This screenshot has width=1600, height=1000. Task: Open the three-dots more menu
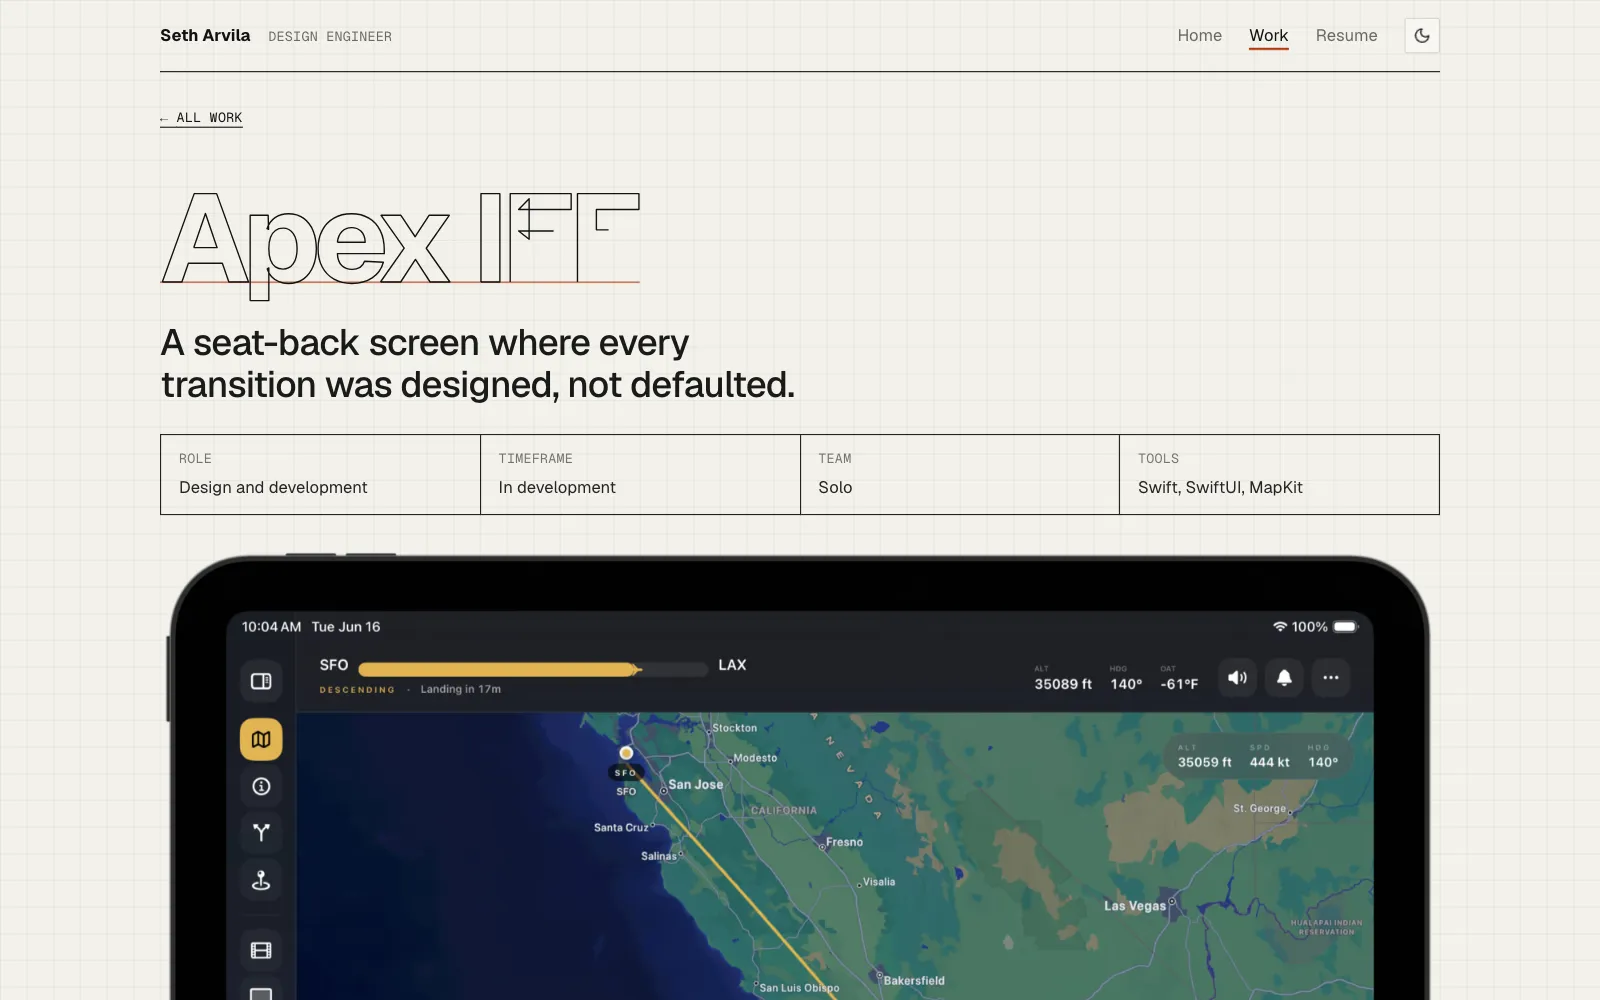1331,678
